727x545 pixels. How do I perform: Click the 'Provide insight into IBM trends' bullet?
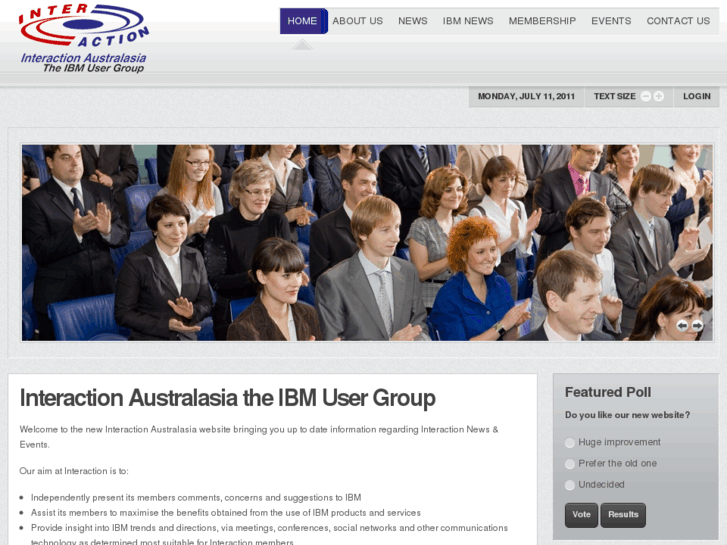tap(269, 535)
